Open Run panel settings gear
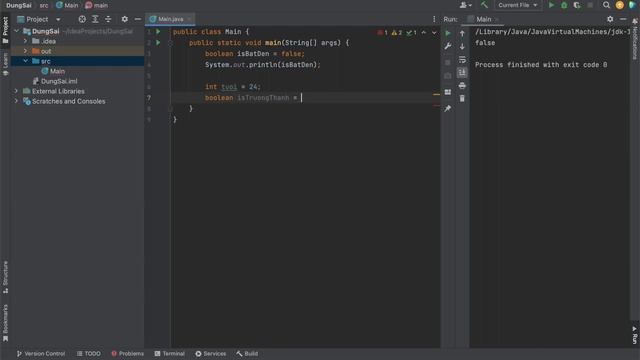Screen dimensions: 640x360 (610, 19)
